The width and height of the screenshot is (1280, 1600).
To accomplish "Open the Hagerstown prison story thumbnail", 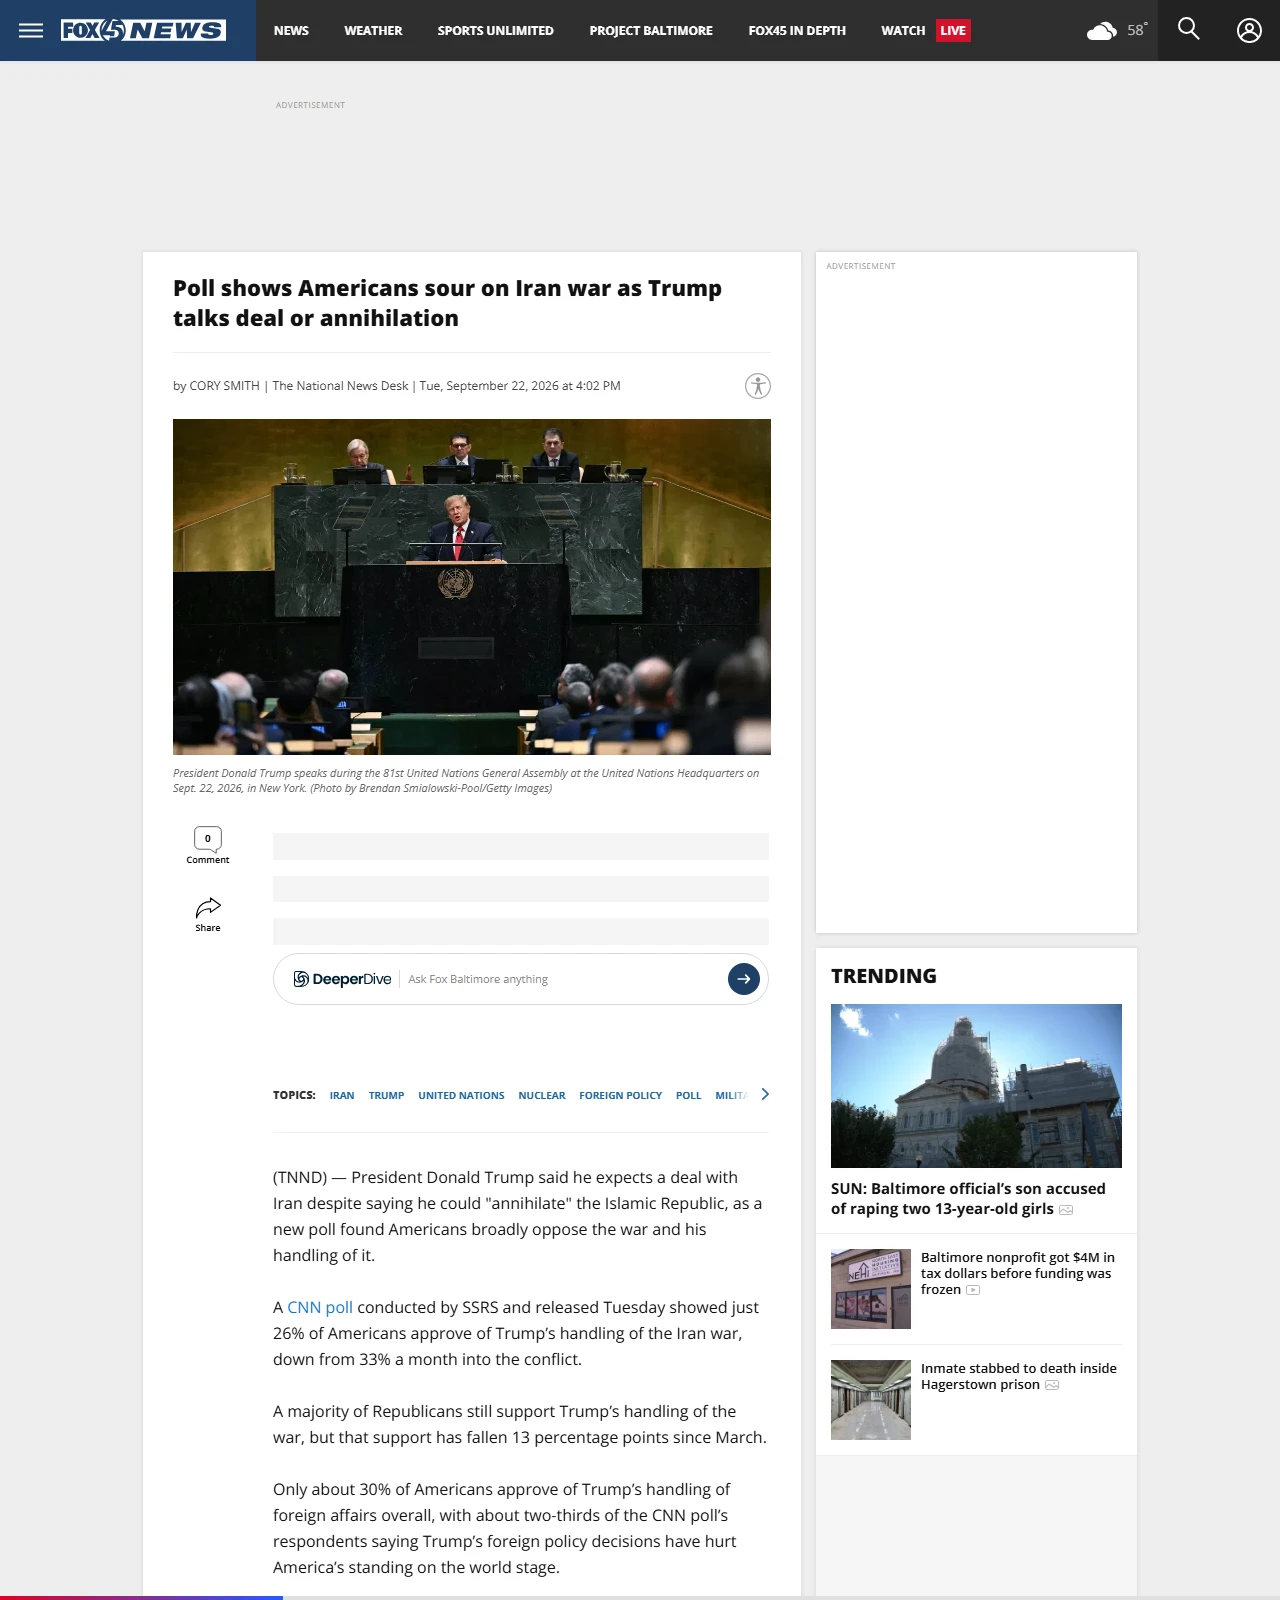I will coord(871,1400).
